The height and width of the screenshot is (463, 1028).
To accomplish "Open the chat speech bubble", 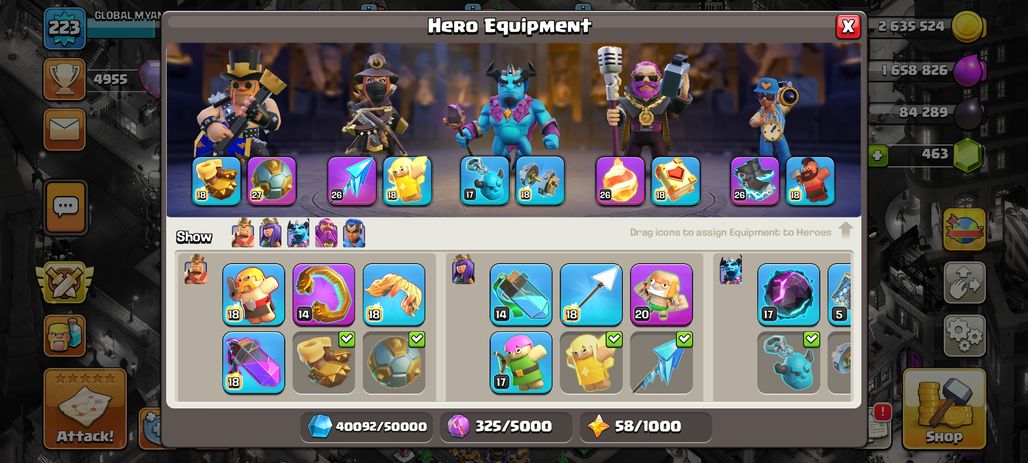I will point(65,208).
